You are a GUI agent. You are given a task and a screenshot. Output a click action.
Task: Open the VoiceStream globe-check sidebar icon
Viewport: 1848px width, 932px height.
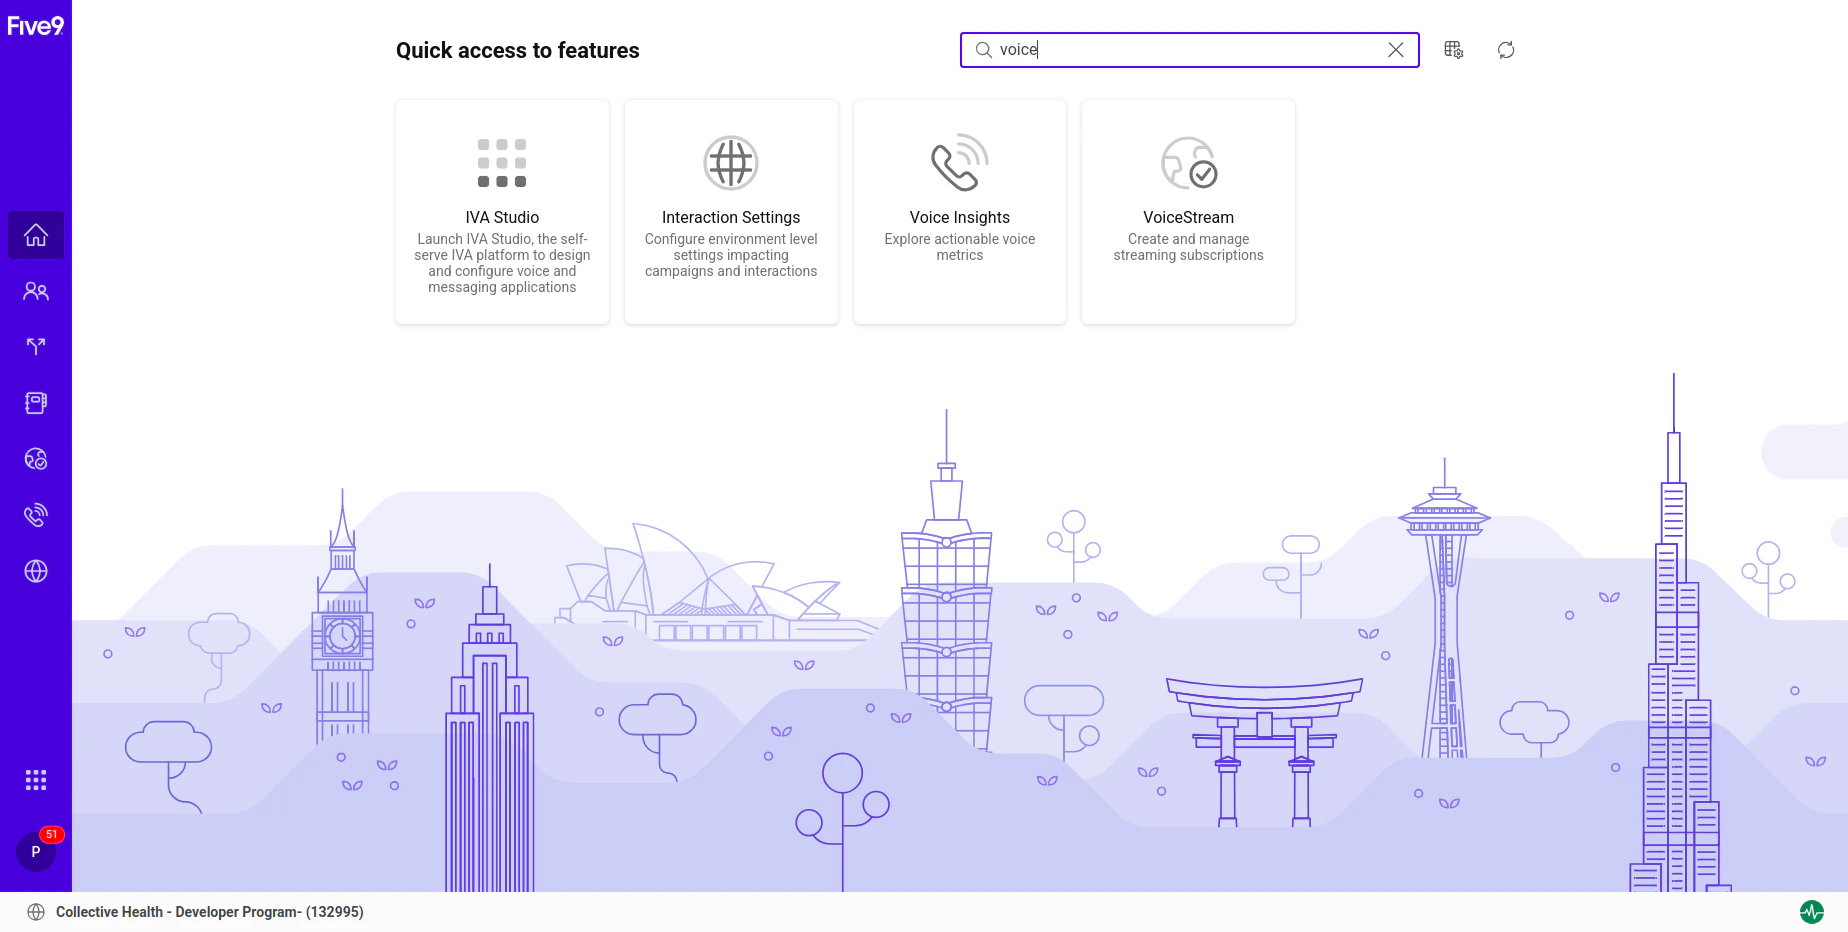coord(36,459)
